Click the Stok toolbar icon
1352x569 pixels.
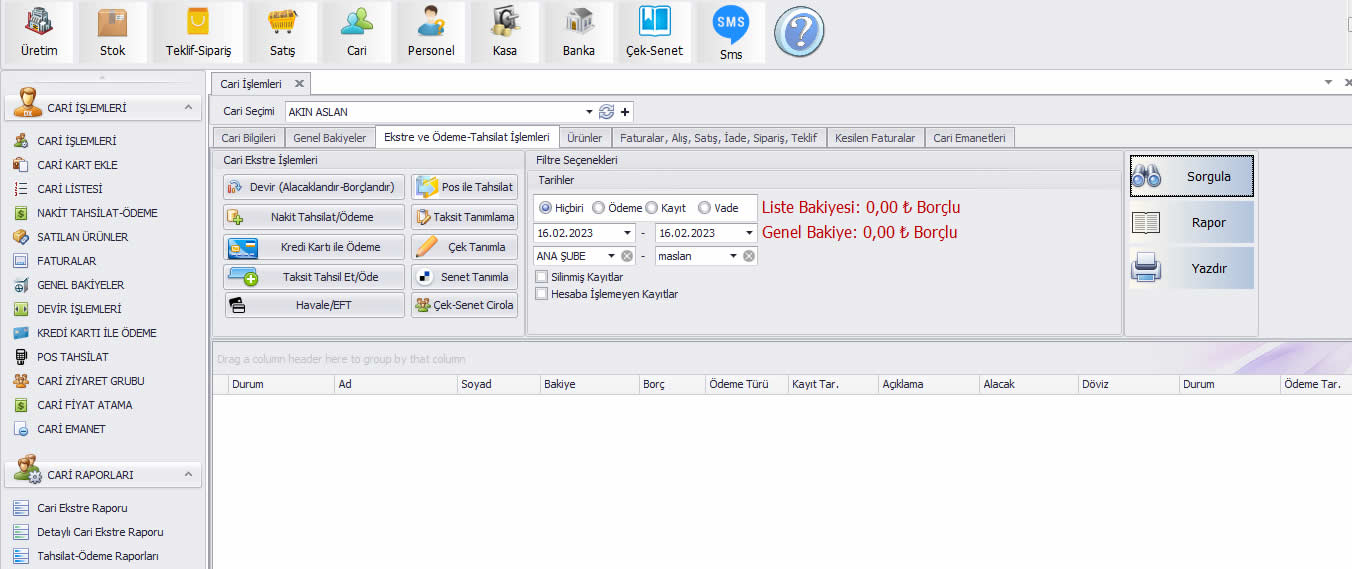coord(112,32)
